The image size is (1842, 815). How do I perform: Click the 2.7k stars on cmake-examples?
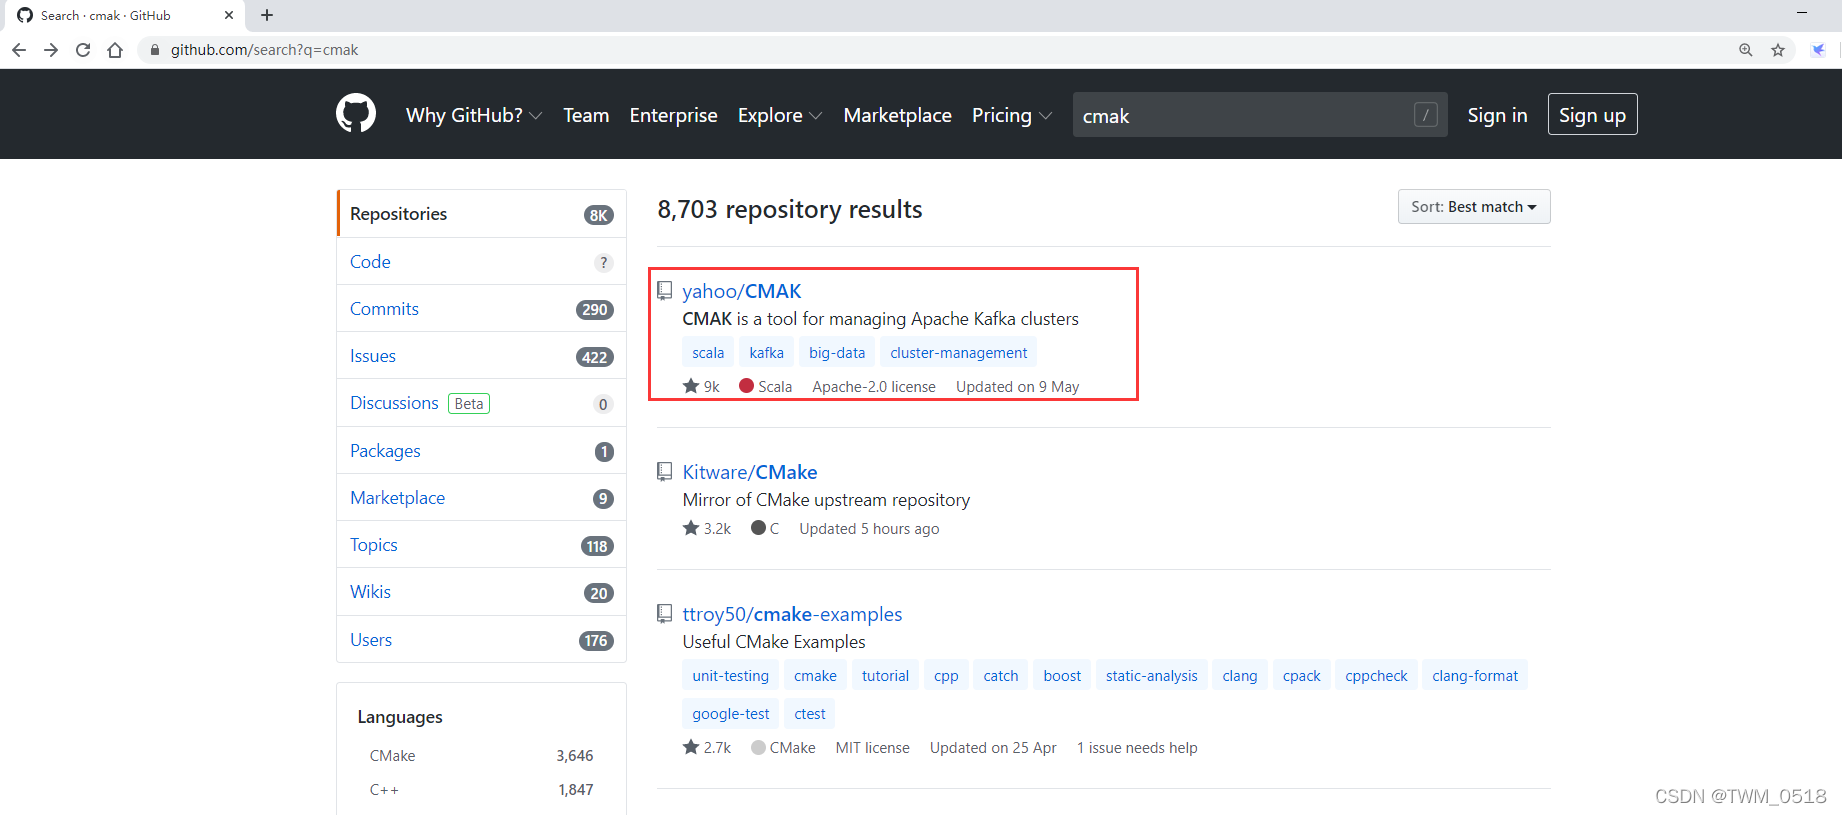pyautogui.click(x=707, y=747)
